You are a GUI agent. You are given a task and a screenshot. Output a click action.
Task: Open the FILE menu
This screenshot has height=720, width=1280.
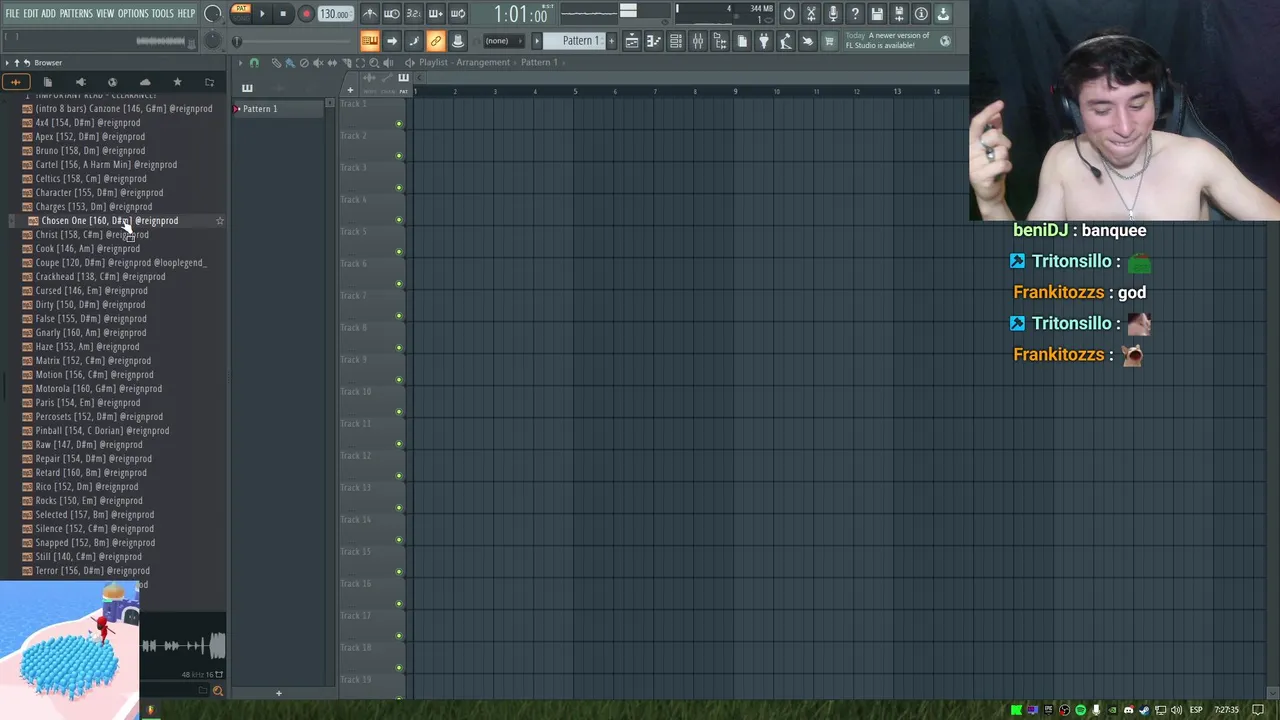[x=12, y=14]
